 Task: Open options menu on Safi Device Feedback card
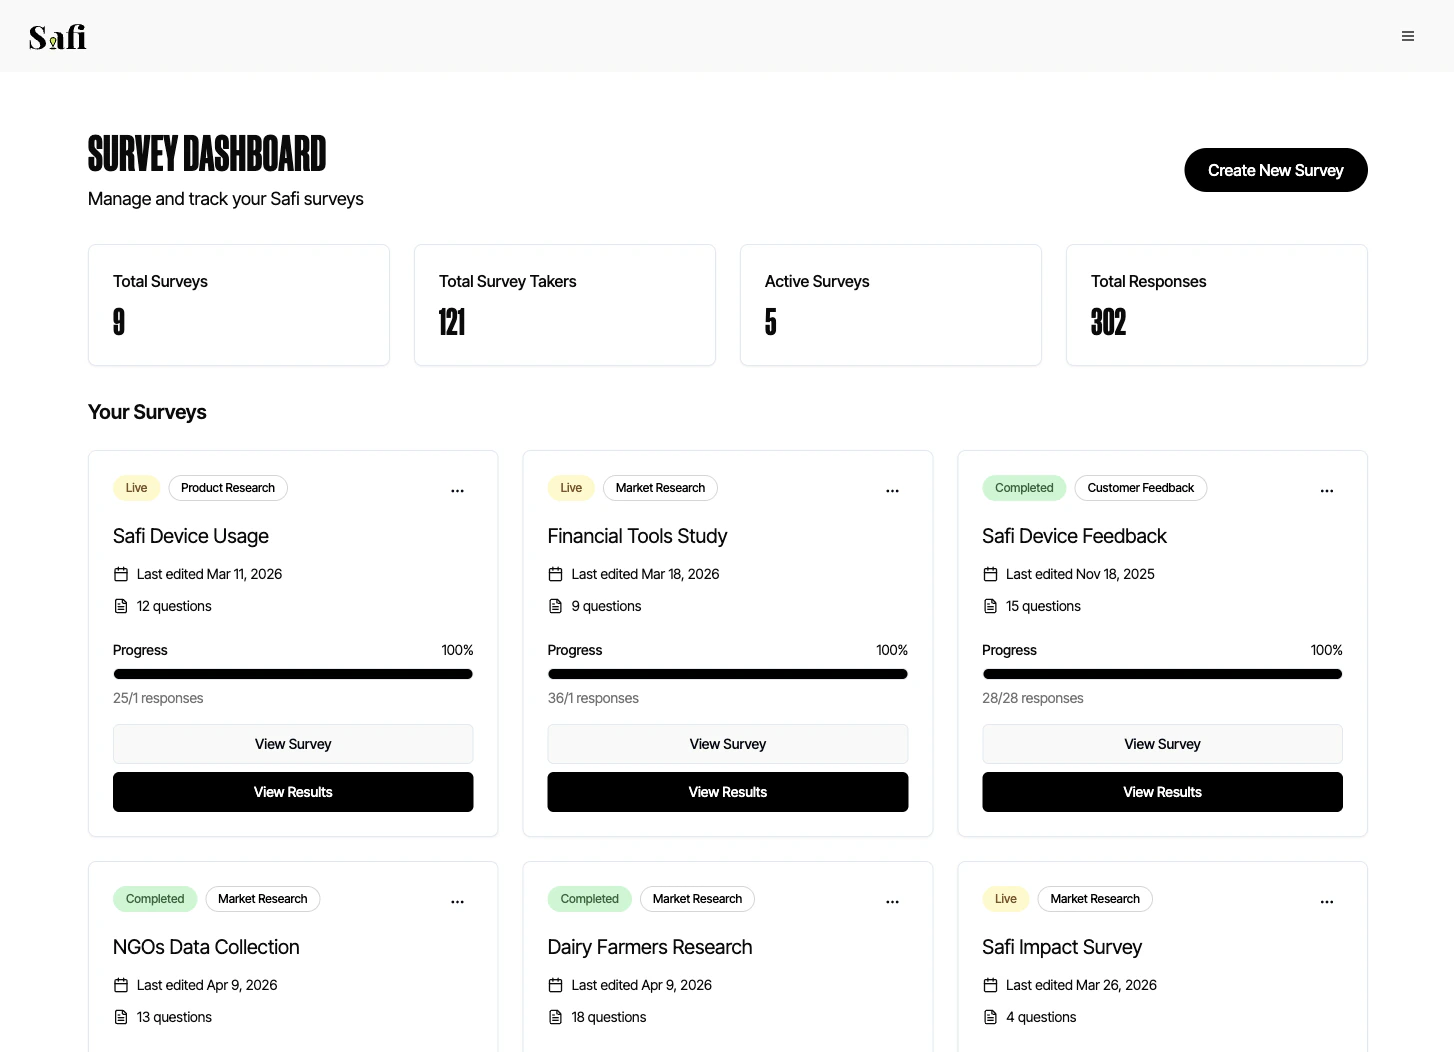(x=1327, y=490)
